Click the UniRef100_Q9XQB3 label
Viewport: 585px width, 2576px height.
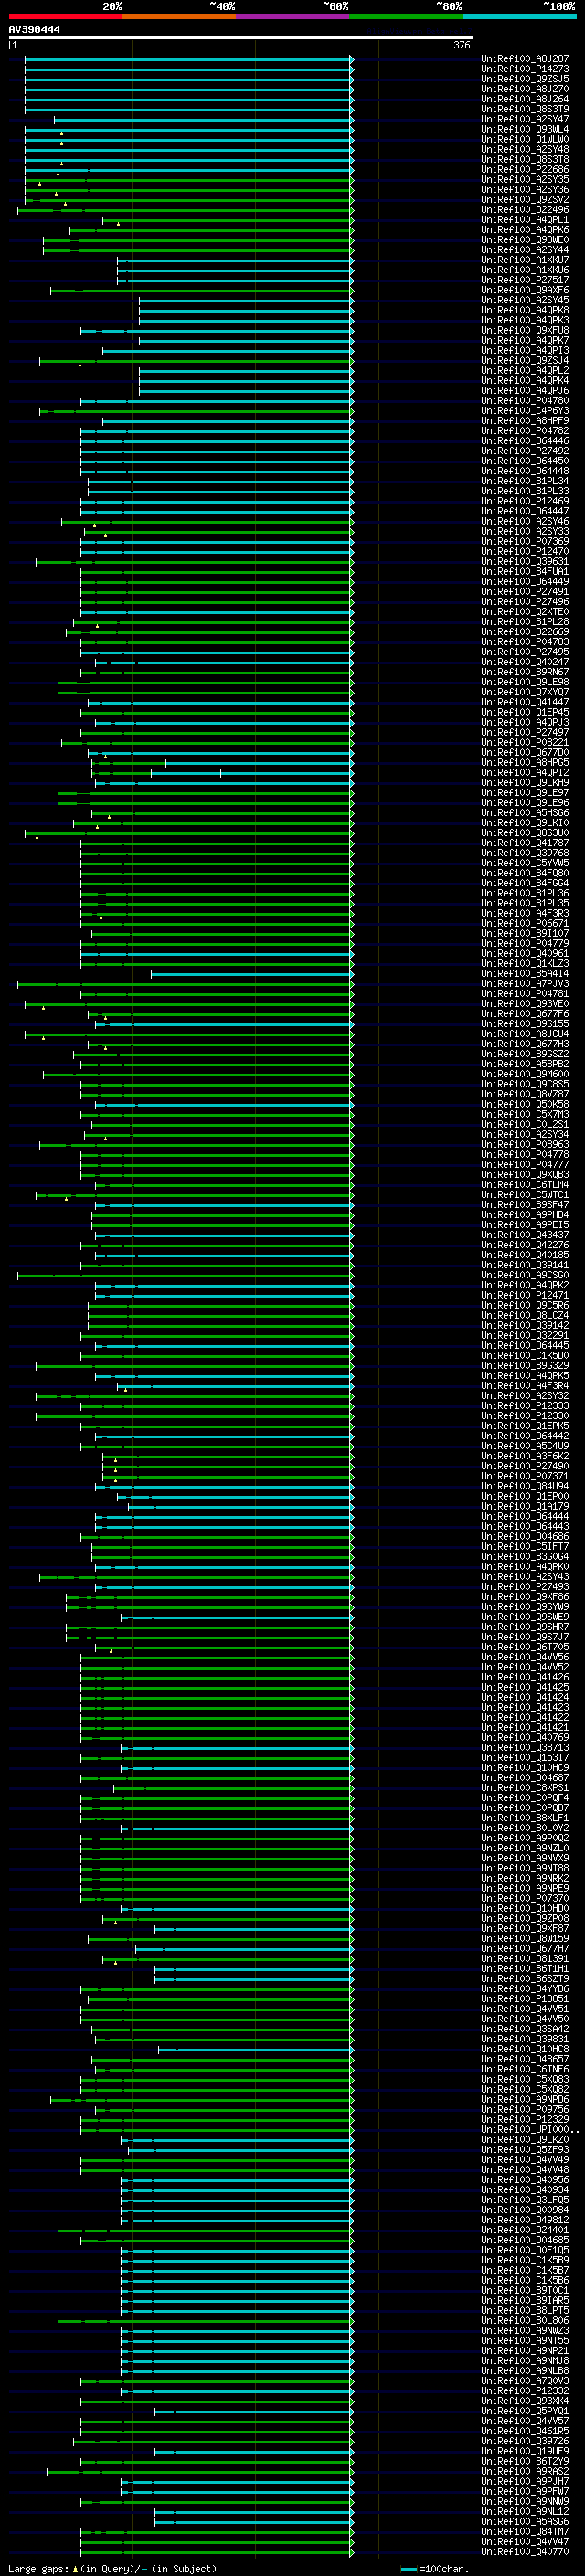click(x=525, y=1175)
